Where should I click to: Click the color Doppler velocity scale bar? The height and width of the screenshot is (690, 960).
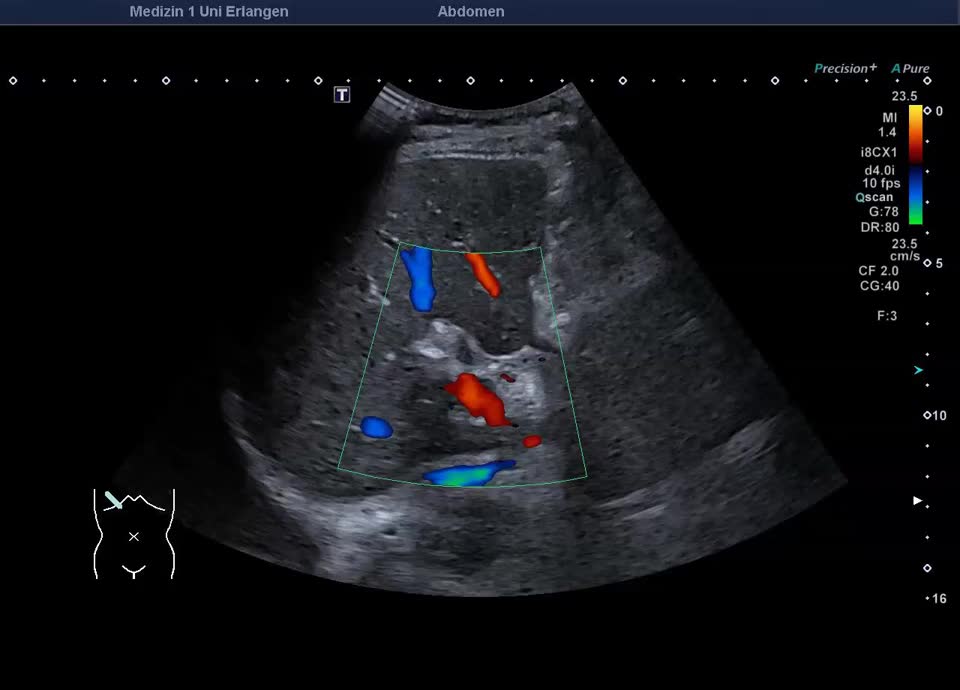[x=915, y=165]
